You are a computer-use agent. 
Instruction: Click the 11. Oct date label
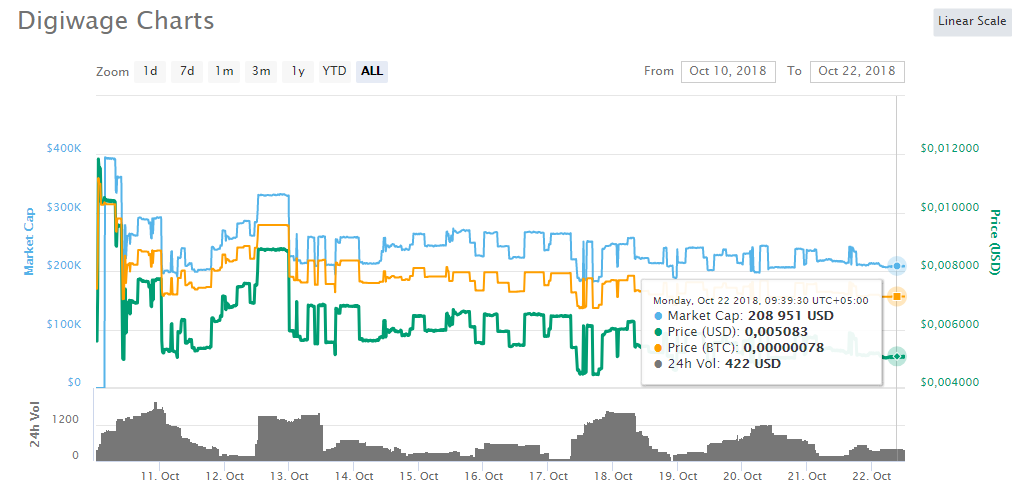(x=159, y=477)
